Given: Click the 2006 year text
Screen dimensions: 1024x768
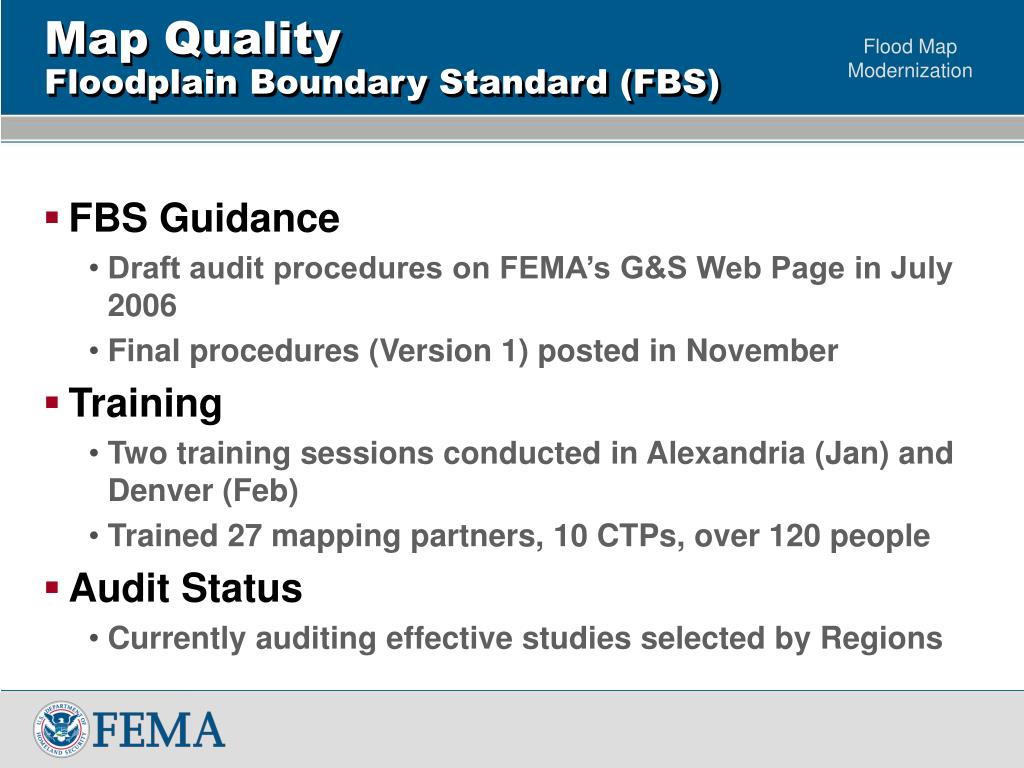Looking at the screenshot, I should (142, 306).
